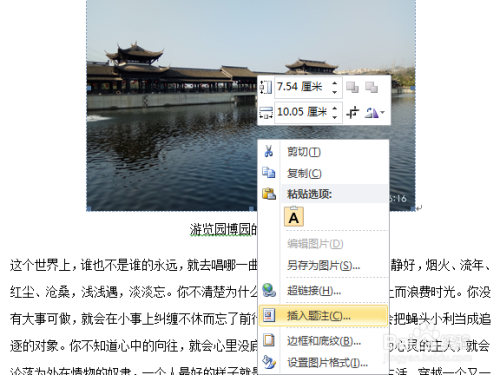Click the Borders and Shading icon
This screenshot has height=375, width=500.
269,340
